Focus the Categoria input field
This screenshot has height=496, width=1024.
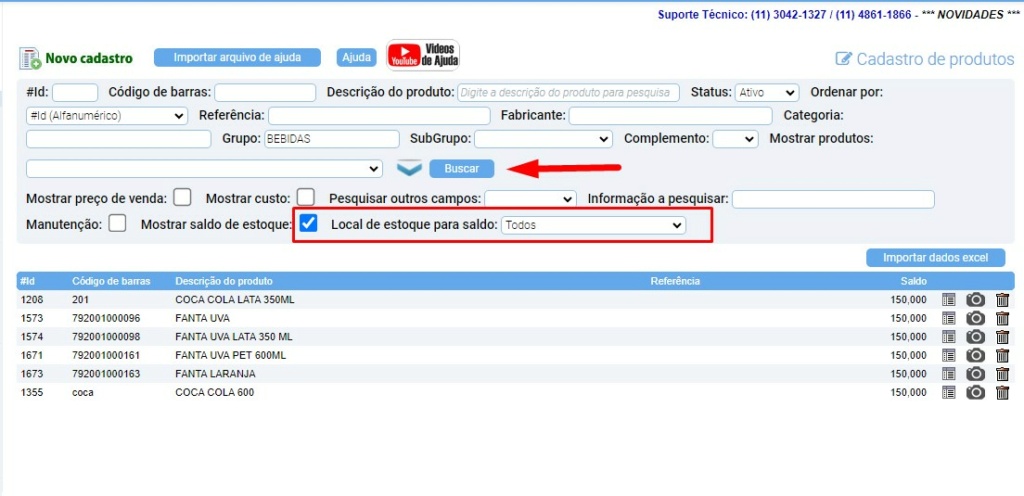pyautogui.click(x=119, y=139)
